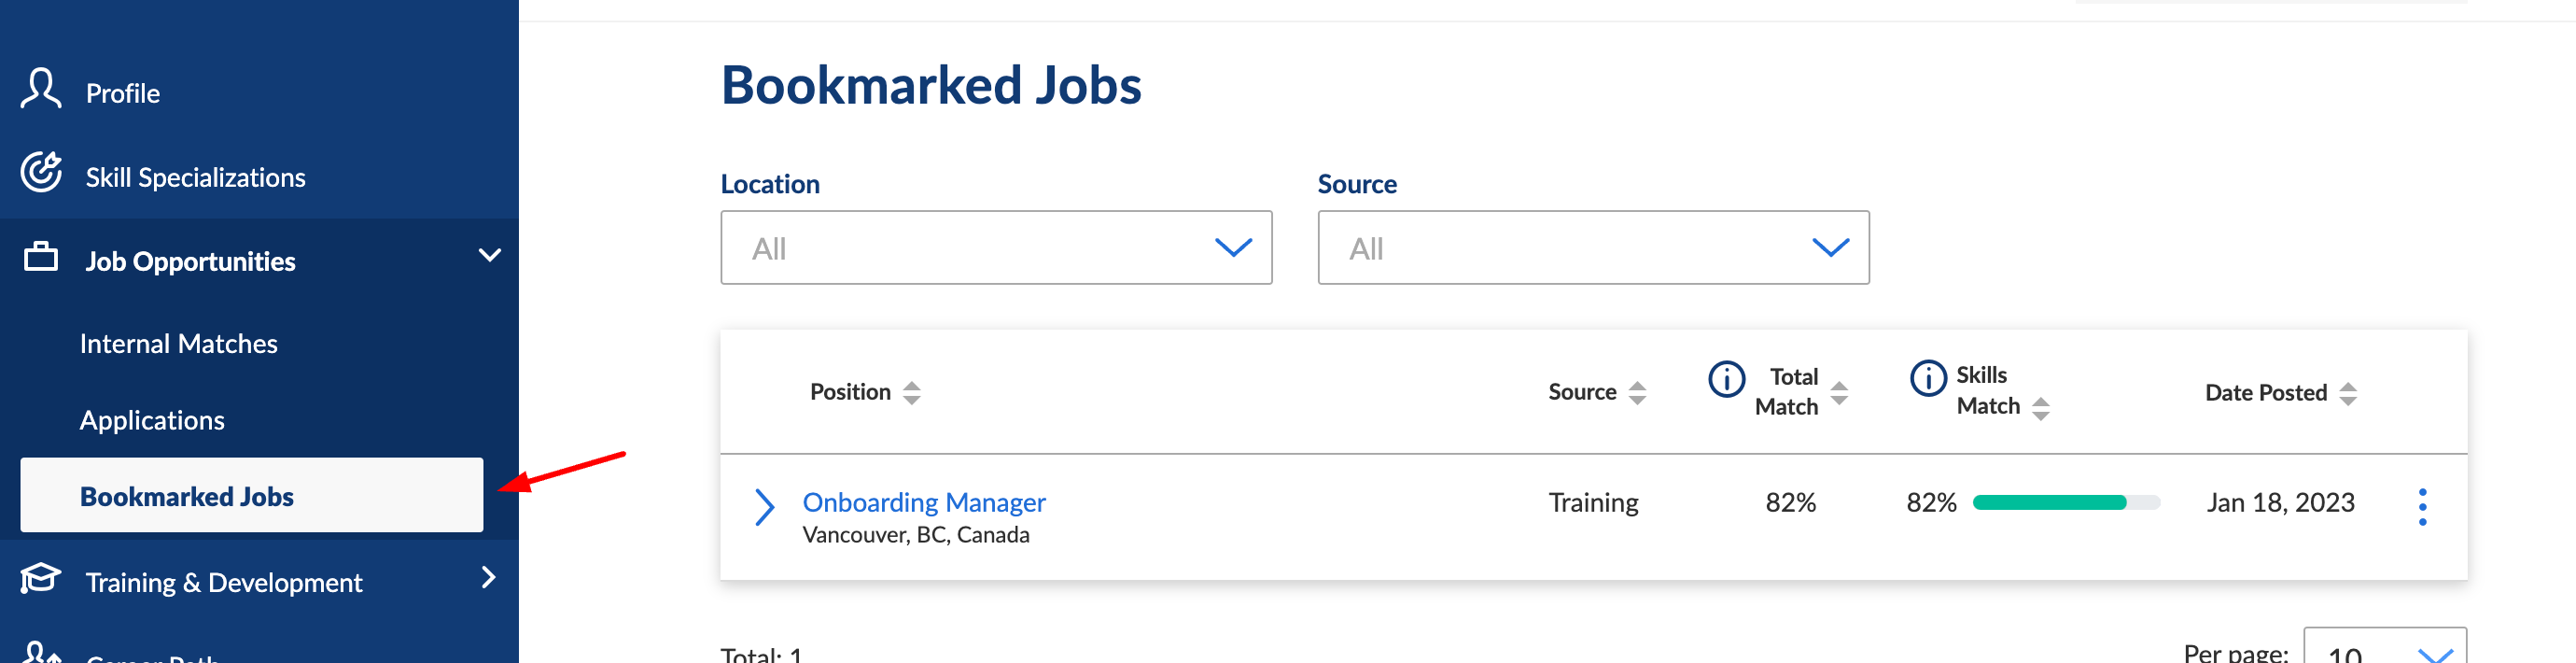Click the 82% skills match progress bar

point(2066,503)
